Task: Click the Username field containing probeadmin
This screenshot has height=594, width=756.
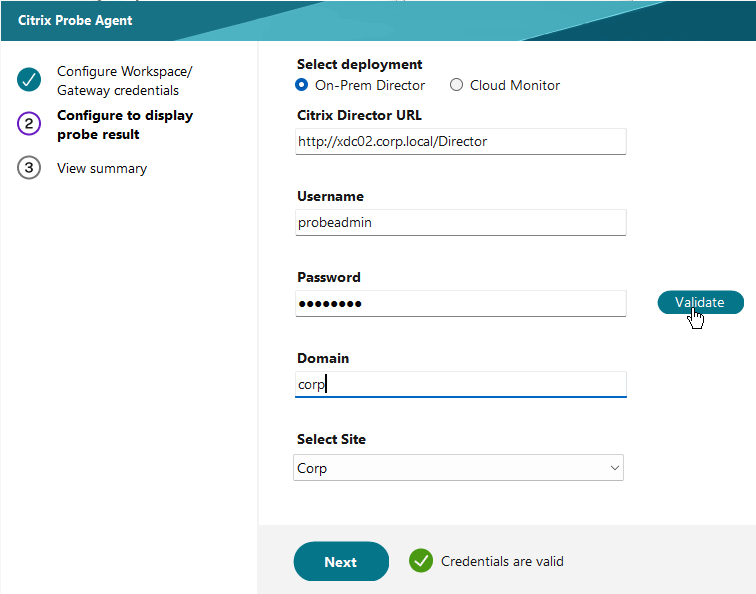Action: [460, 222]
